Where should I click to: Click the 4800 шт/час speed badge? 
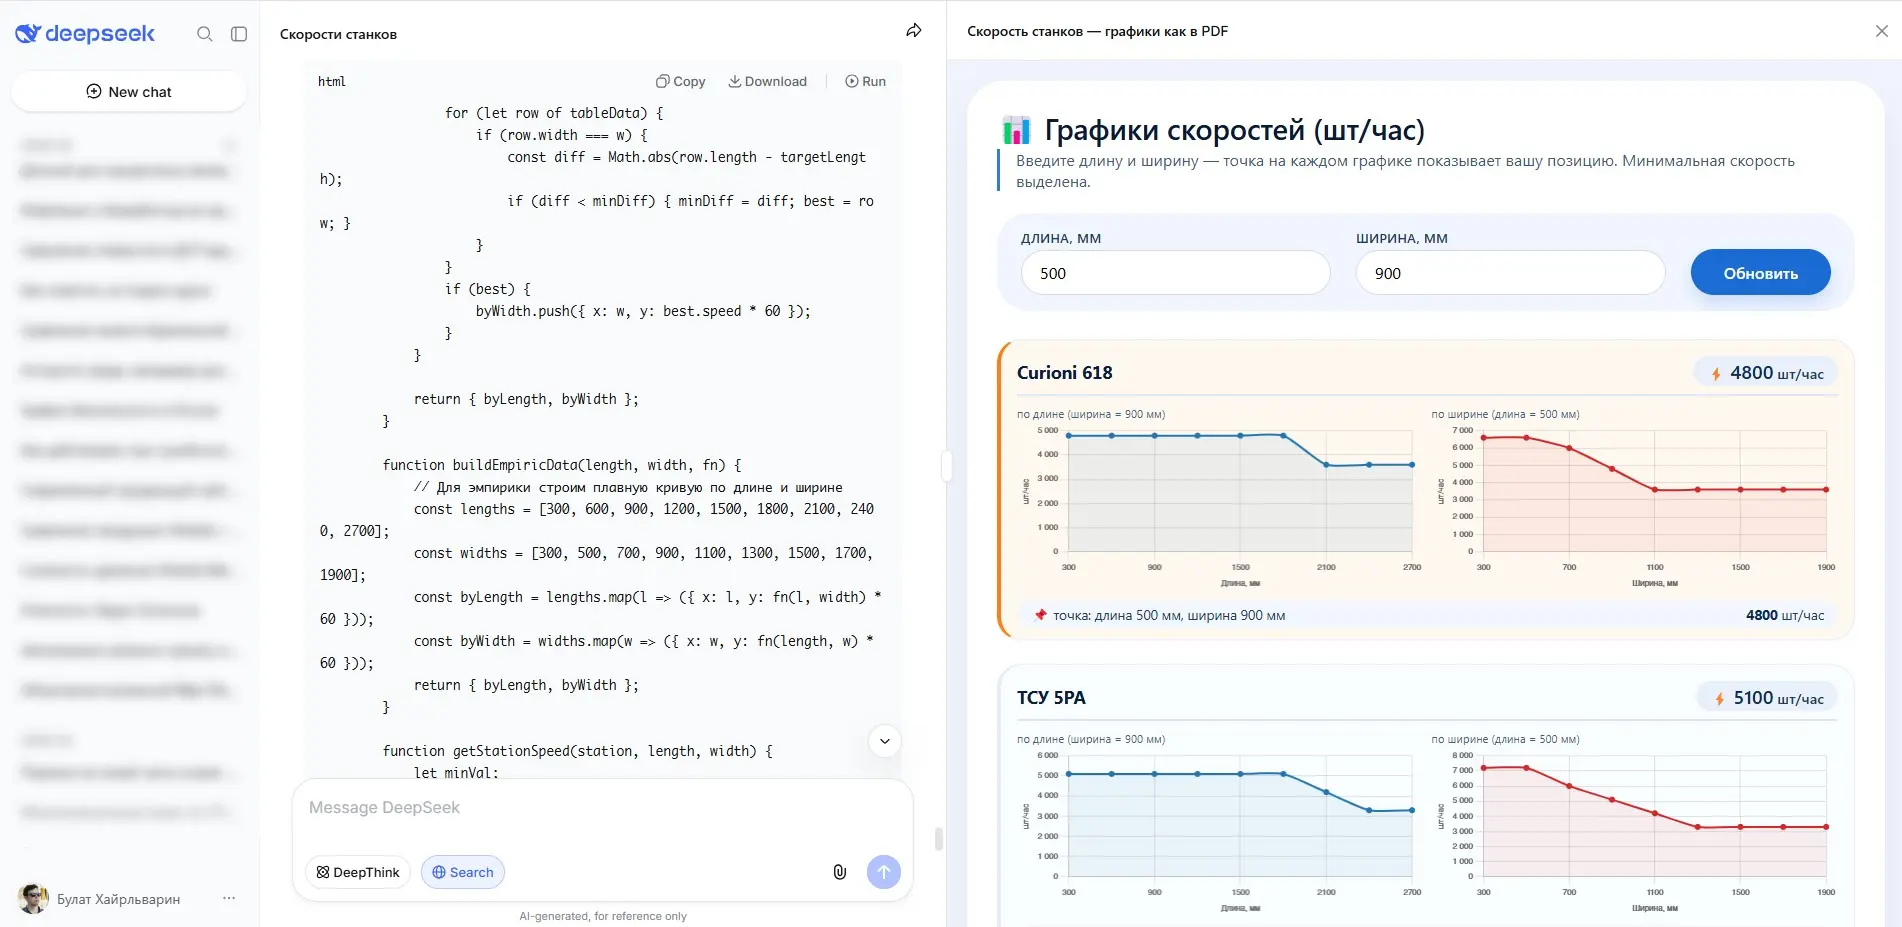pyautogui.click(x=1766, y=373)
